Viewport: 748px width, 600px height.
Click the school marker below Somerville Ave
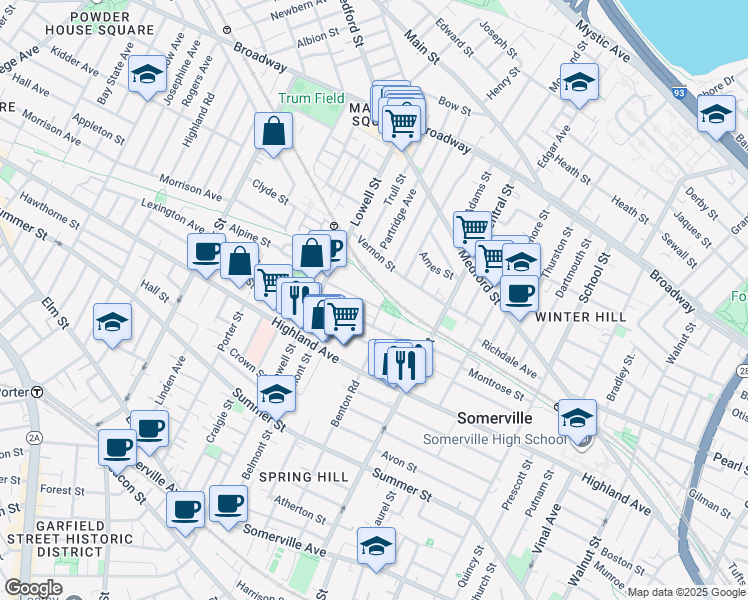(x=376, y=546)
